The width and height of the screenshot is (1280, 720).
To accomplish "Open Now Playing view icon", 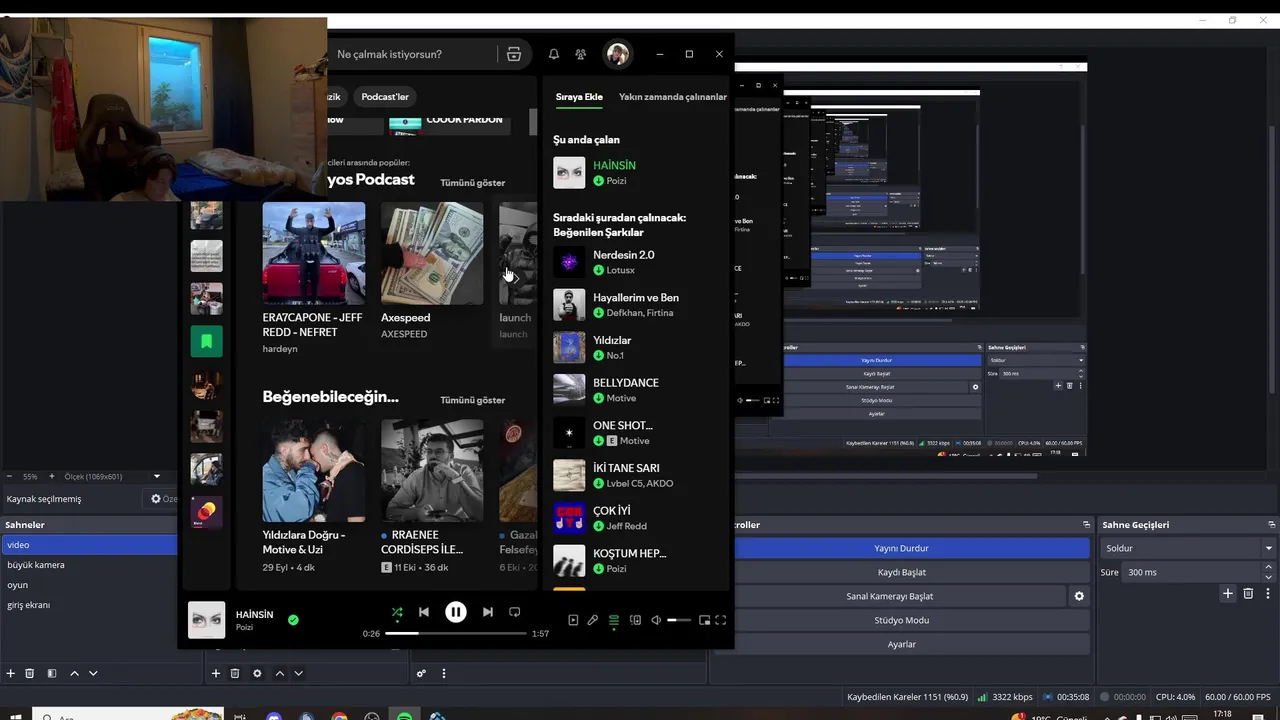I will click(x=573, y=620).
